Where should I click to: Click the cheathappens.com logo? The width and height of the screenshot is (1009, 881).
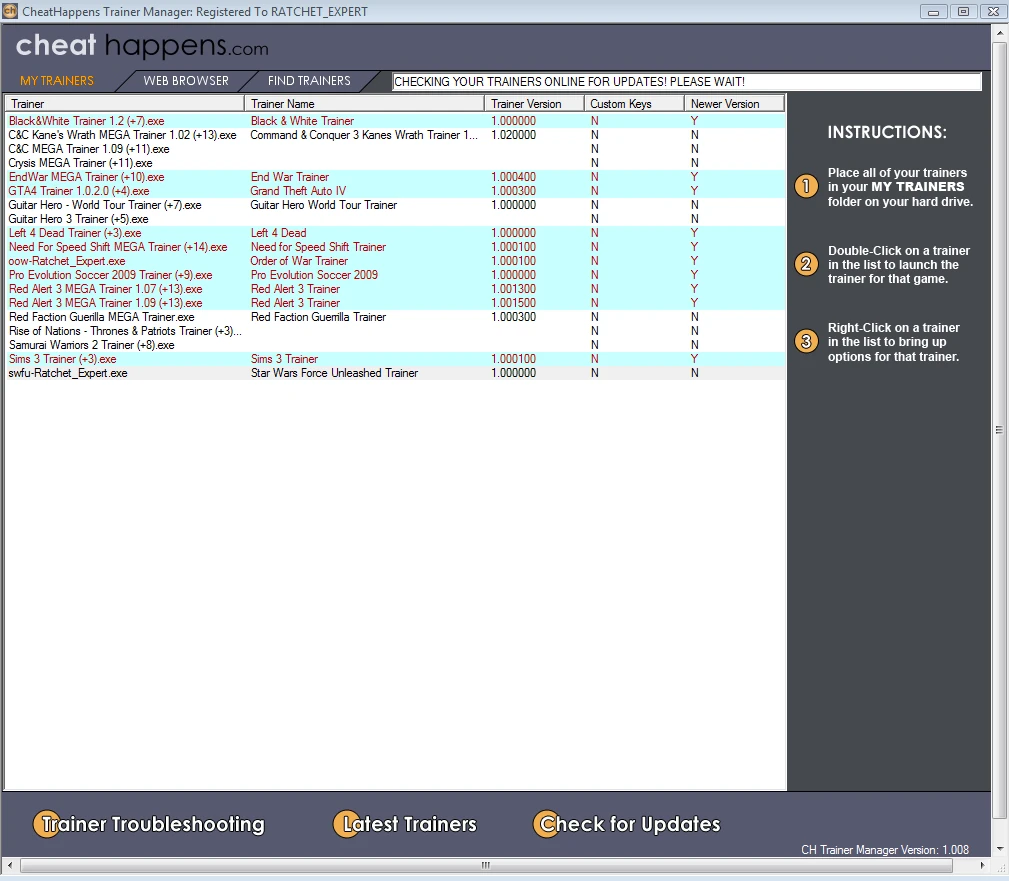142,46
